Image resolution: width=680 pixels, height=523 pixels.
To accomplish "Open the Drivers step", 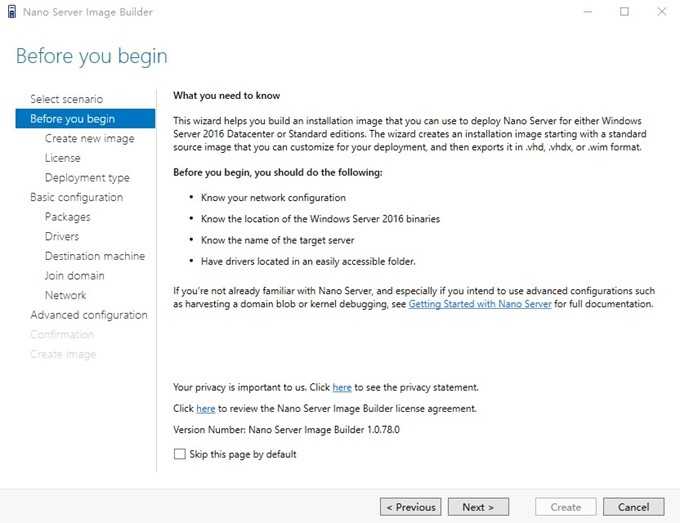I will (62, 236).
